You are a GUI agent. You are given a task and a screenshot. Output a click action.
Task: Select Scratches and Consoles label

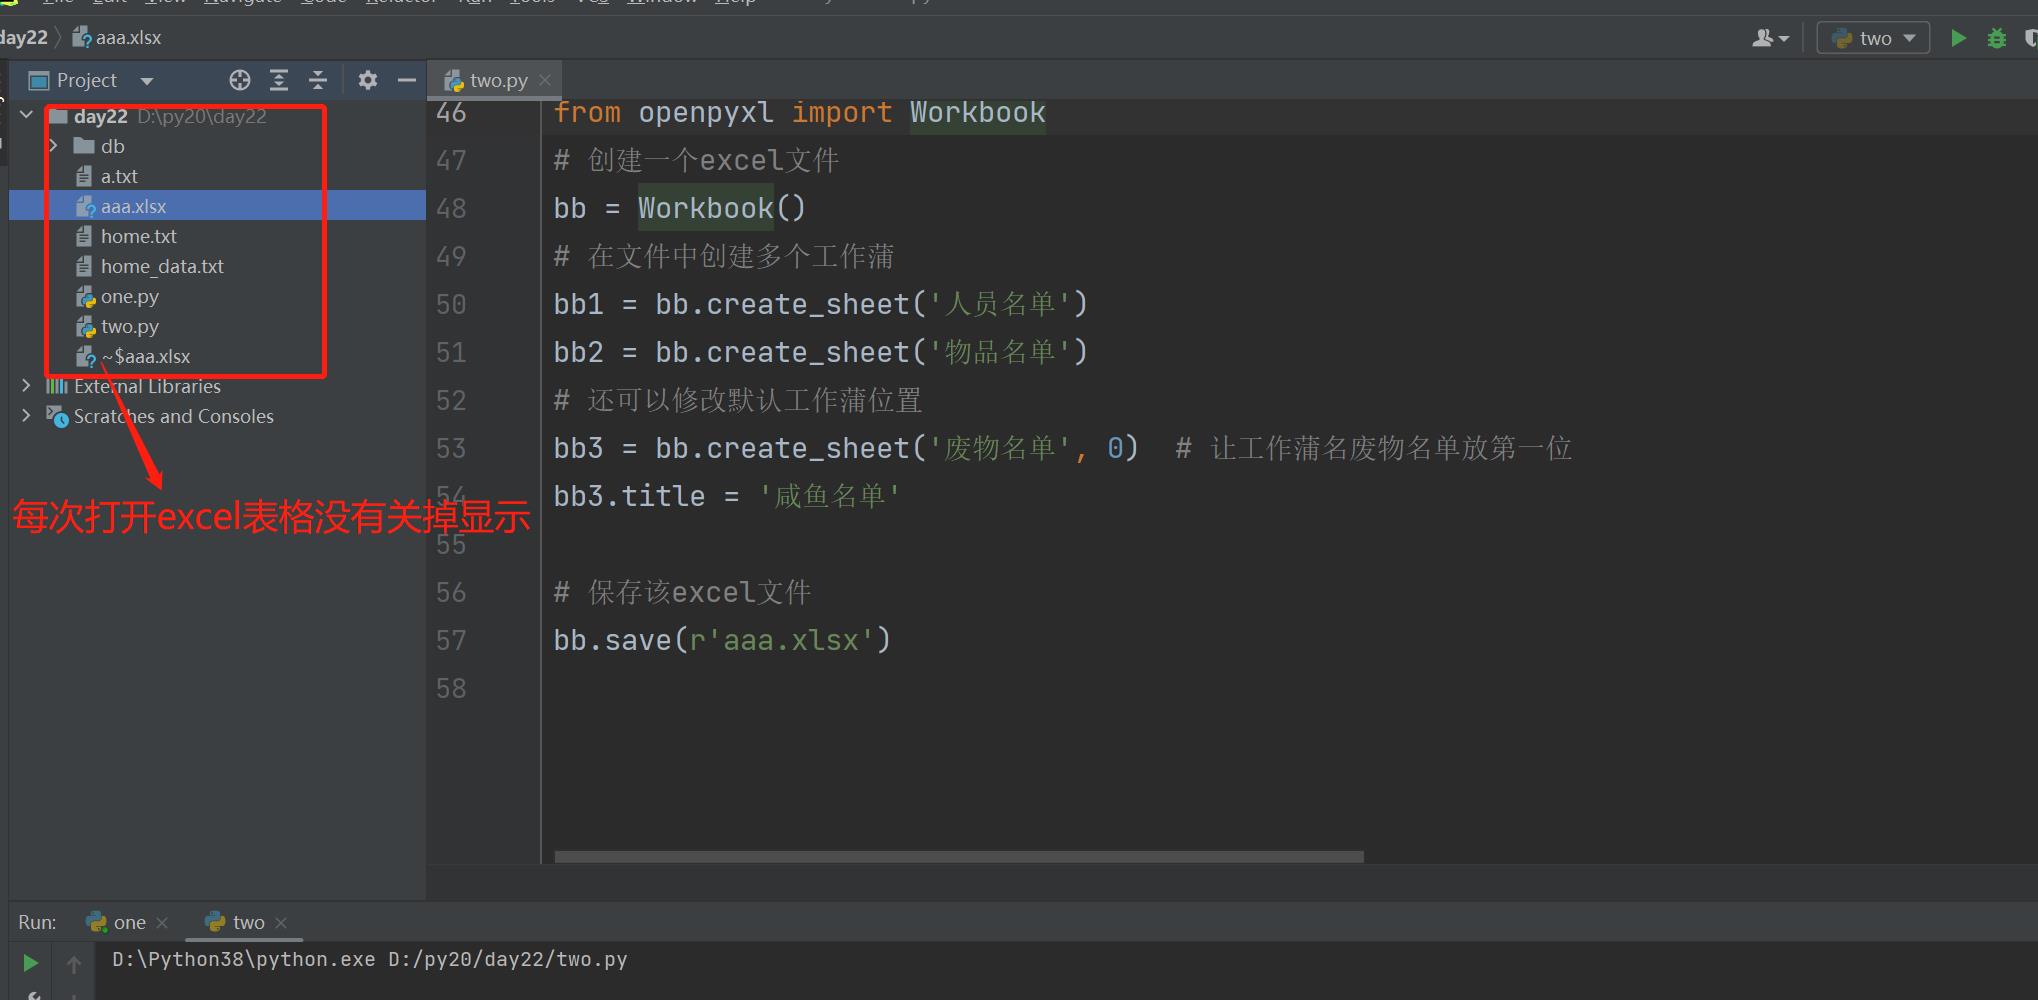[x=173, y=416]
